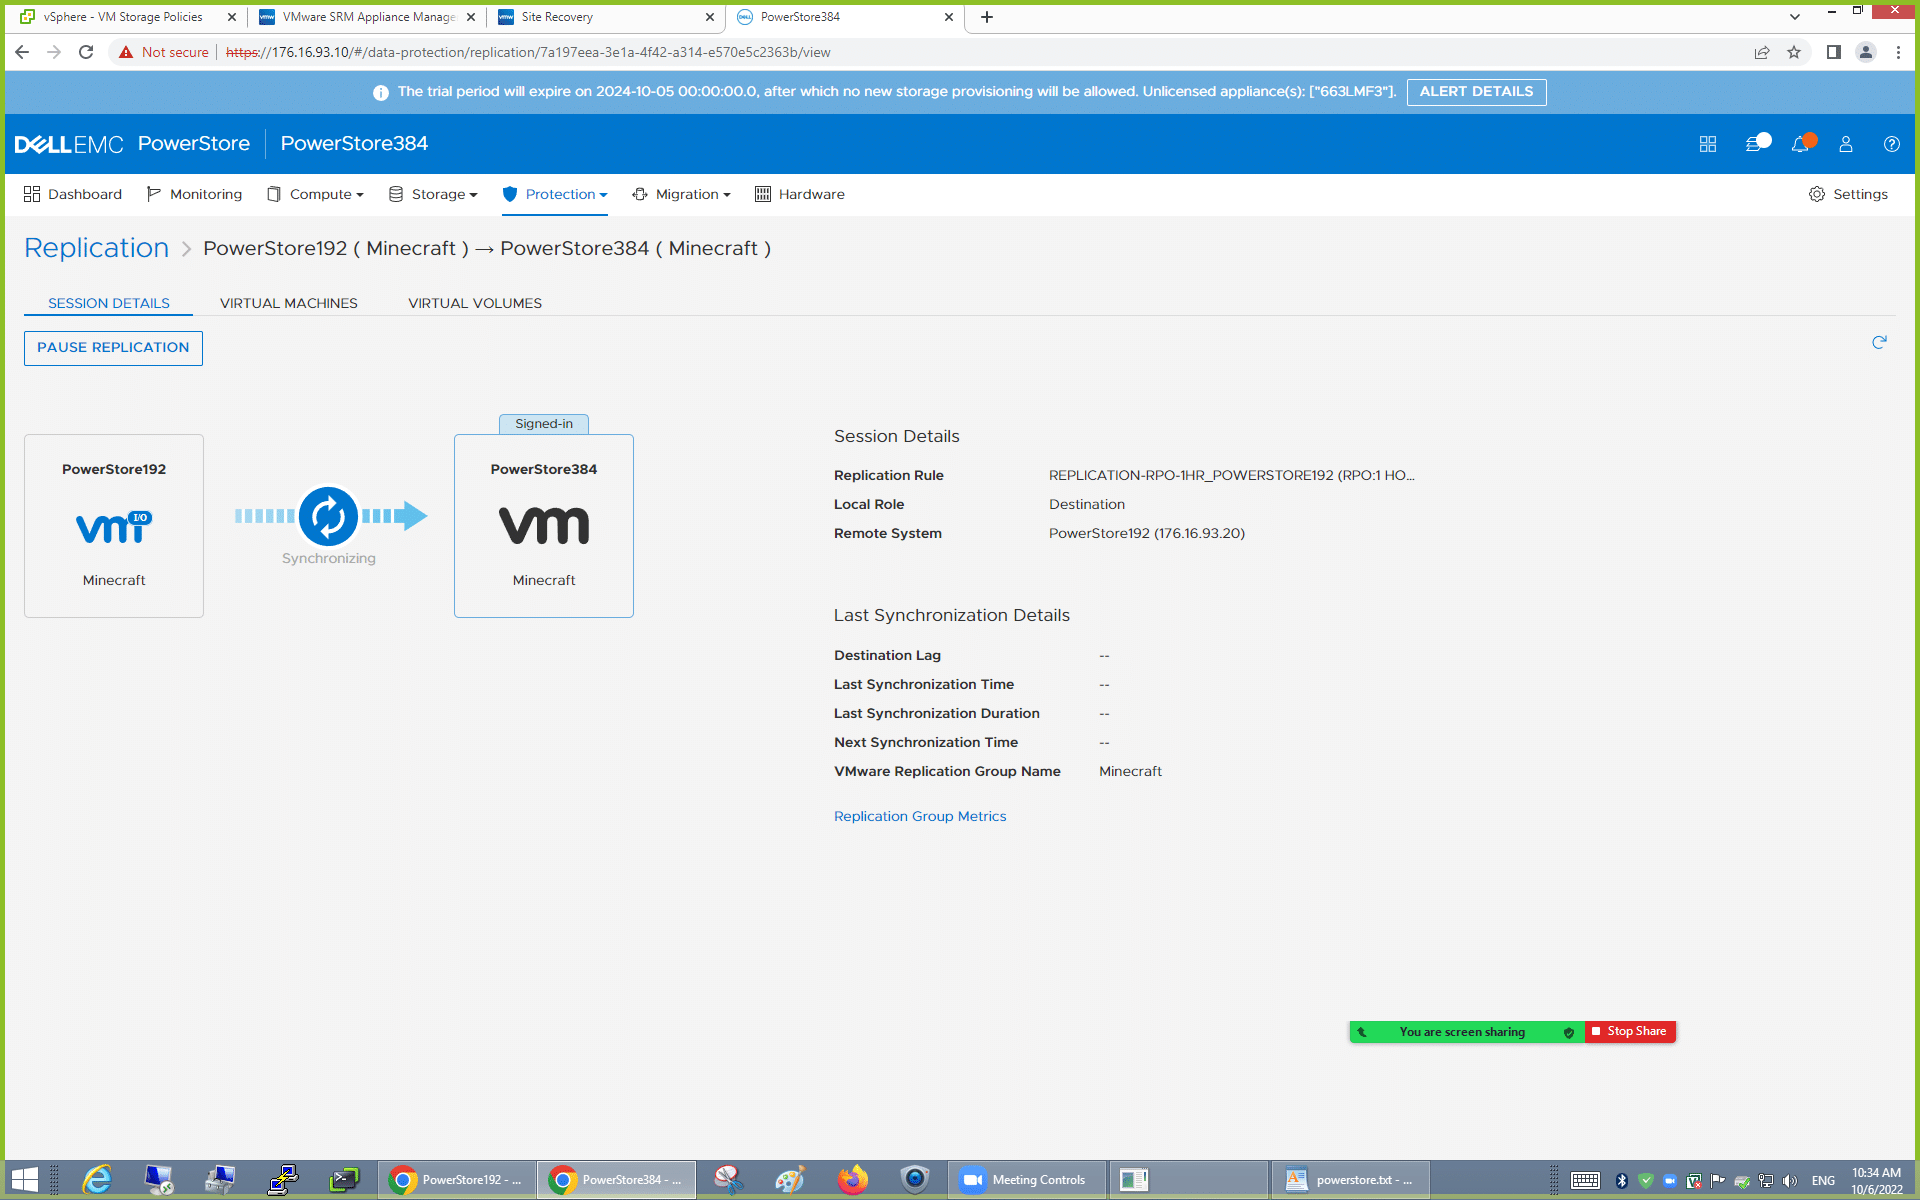Click the Synchronizing circular arrows icon
The image size is (1920, 1200).
328,516
